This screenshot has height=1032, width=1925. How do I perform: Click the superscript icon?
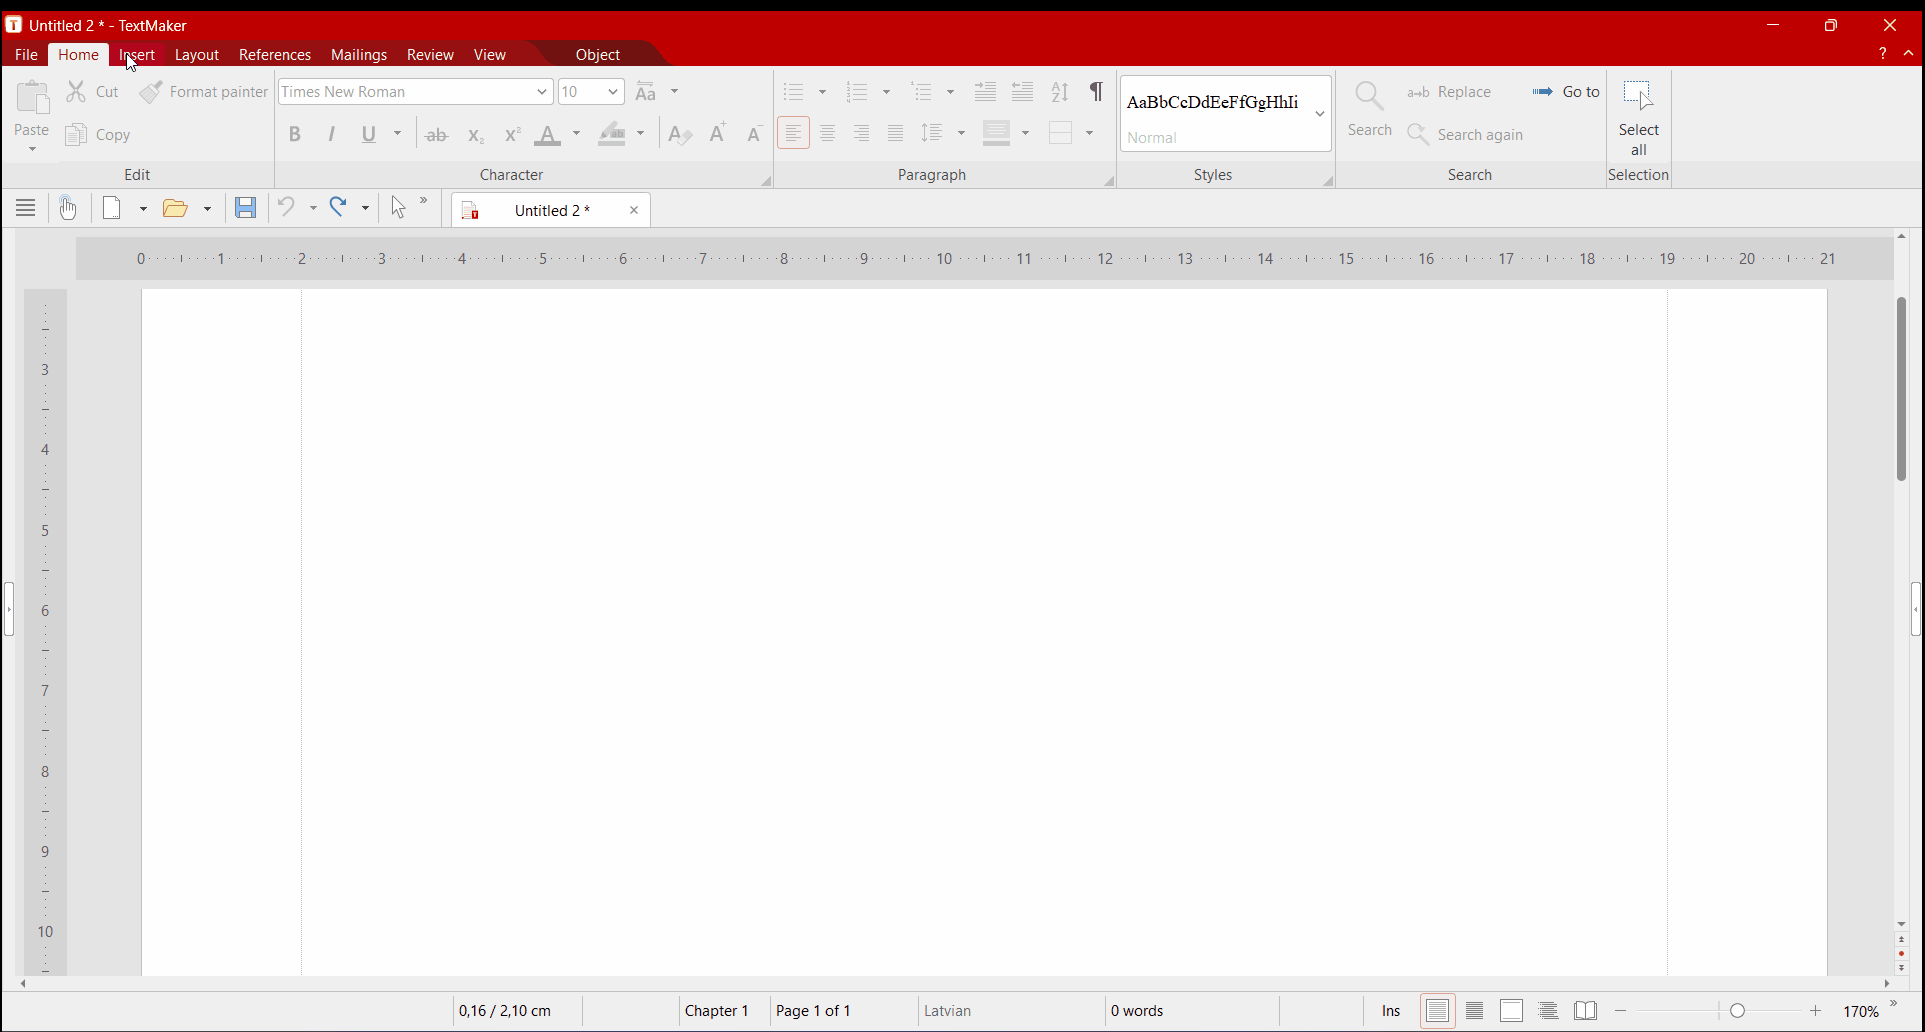(x=512, y=135)
